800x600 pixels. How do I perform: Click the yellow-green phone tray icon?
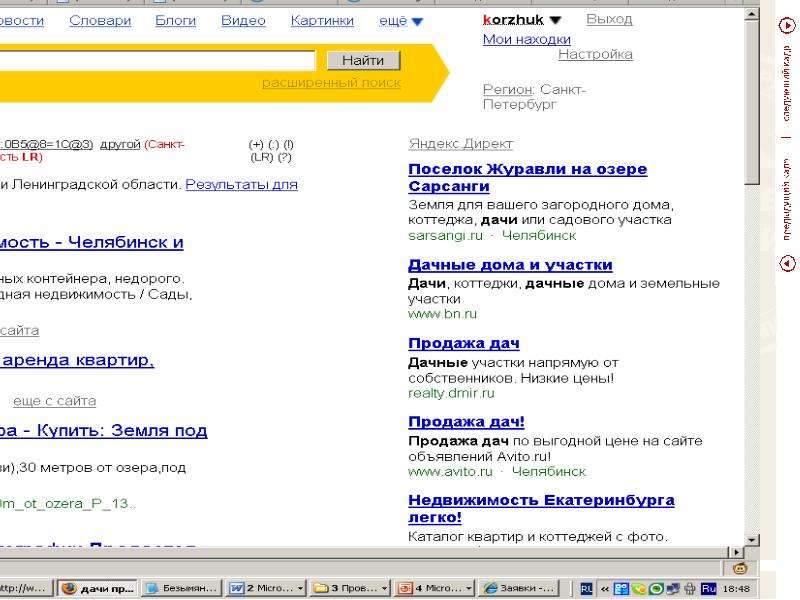click(639, 589)
